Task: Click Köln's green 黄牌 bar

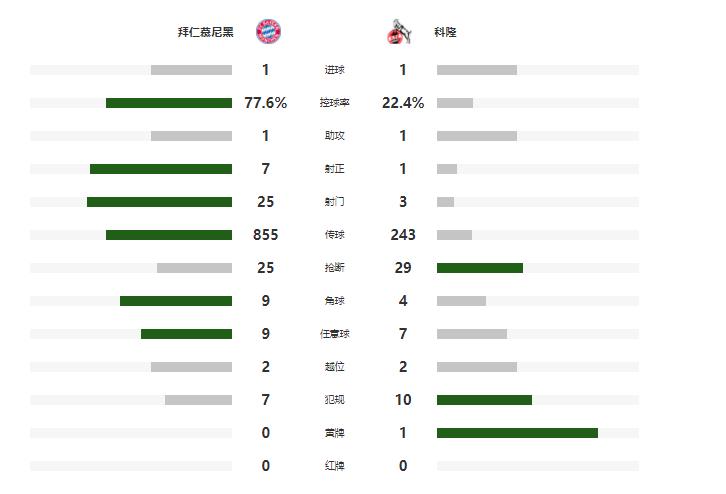Action: click(517, 433)
